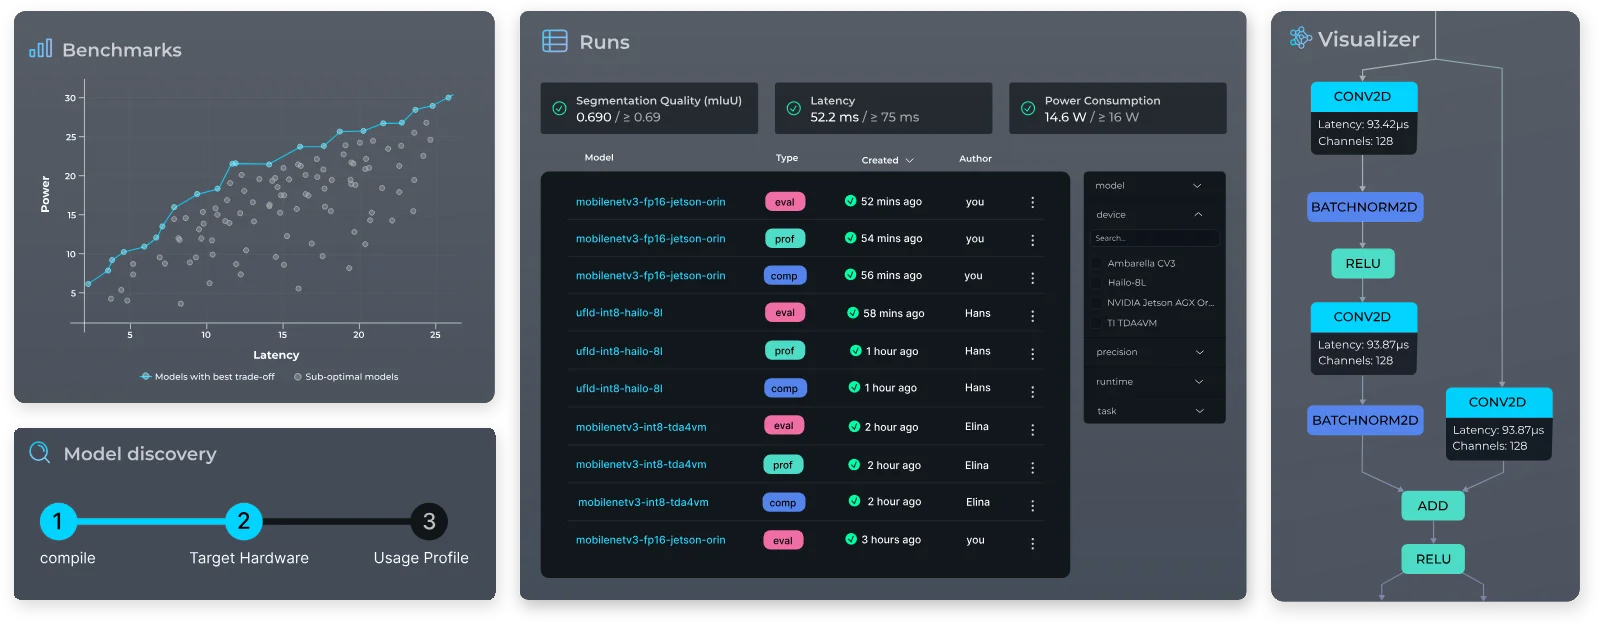Select step 2 Target Hardware
The height and width of the screenshot is (626, 1600).
click(x=243, y=521)
